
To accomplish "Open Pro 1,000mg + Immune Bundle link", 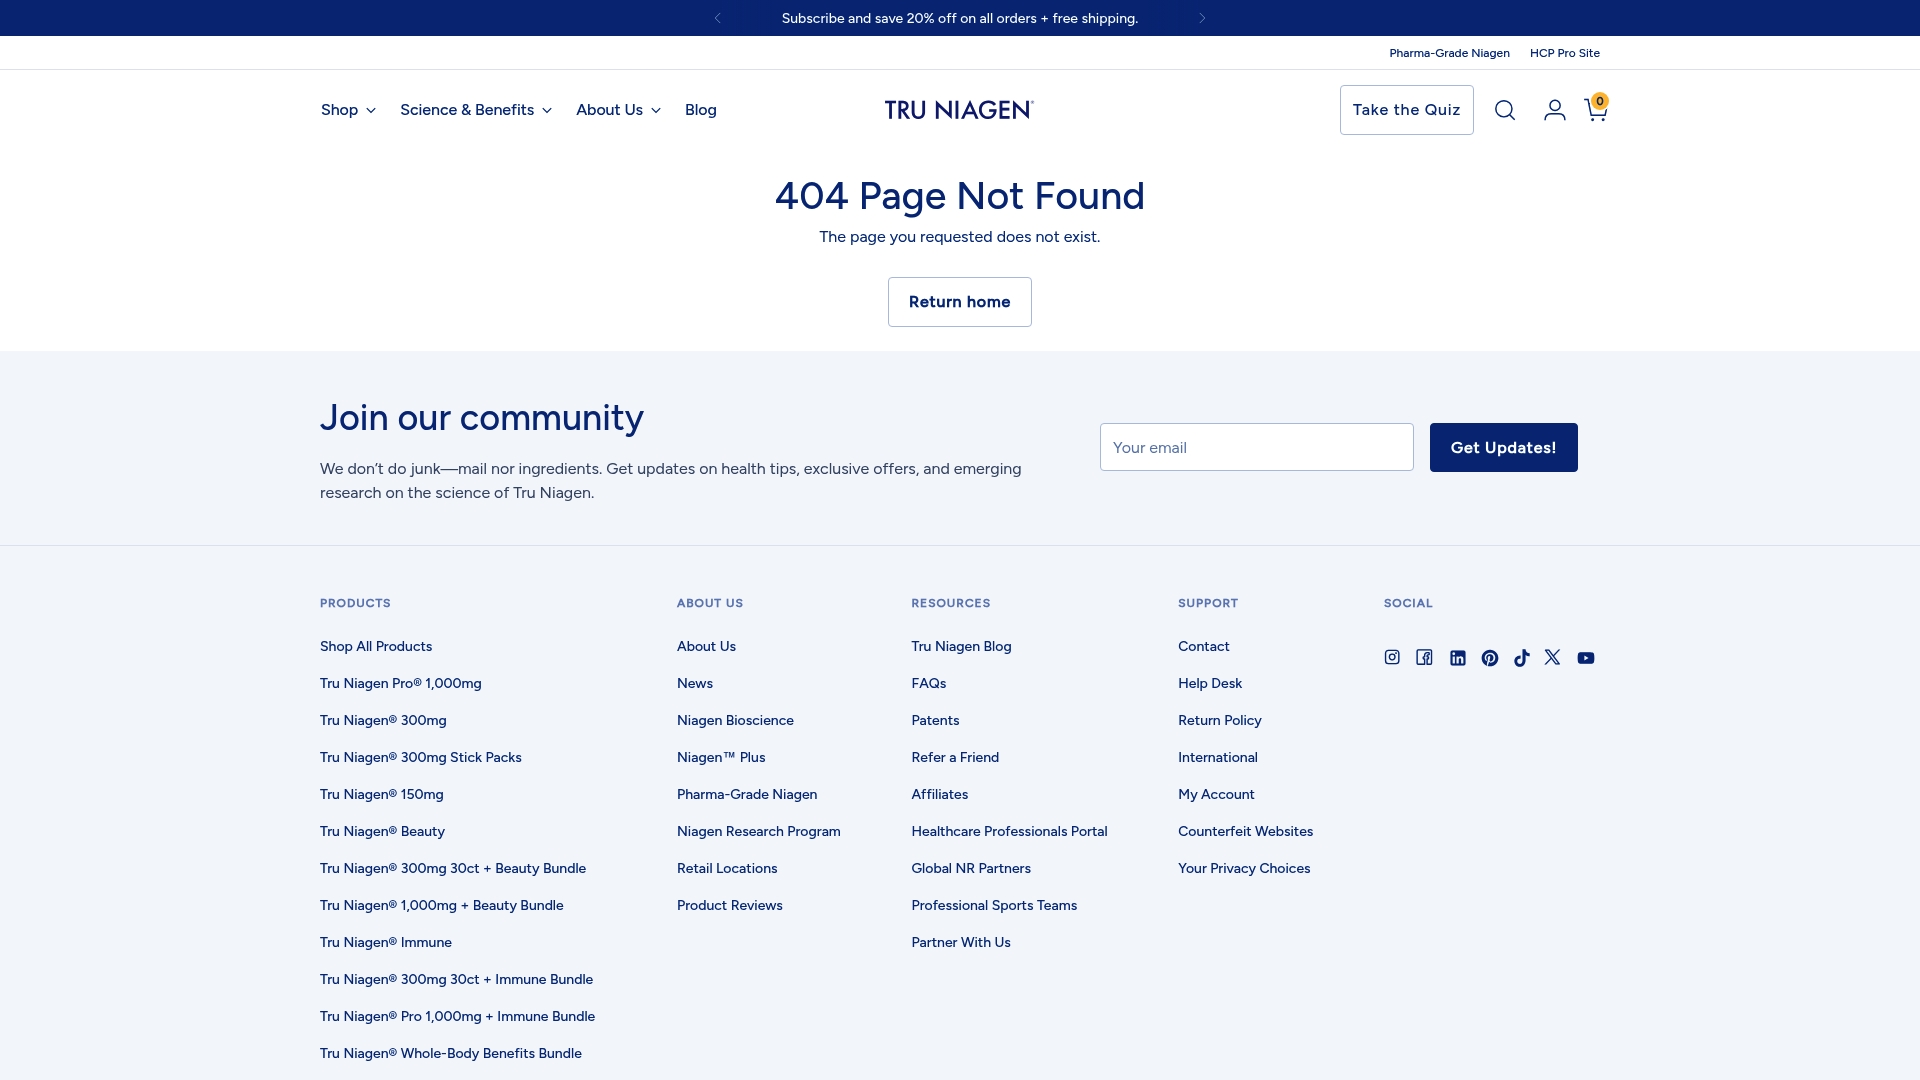I will click(x=458, y=1017).
